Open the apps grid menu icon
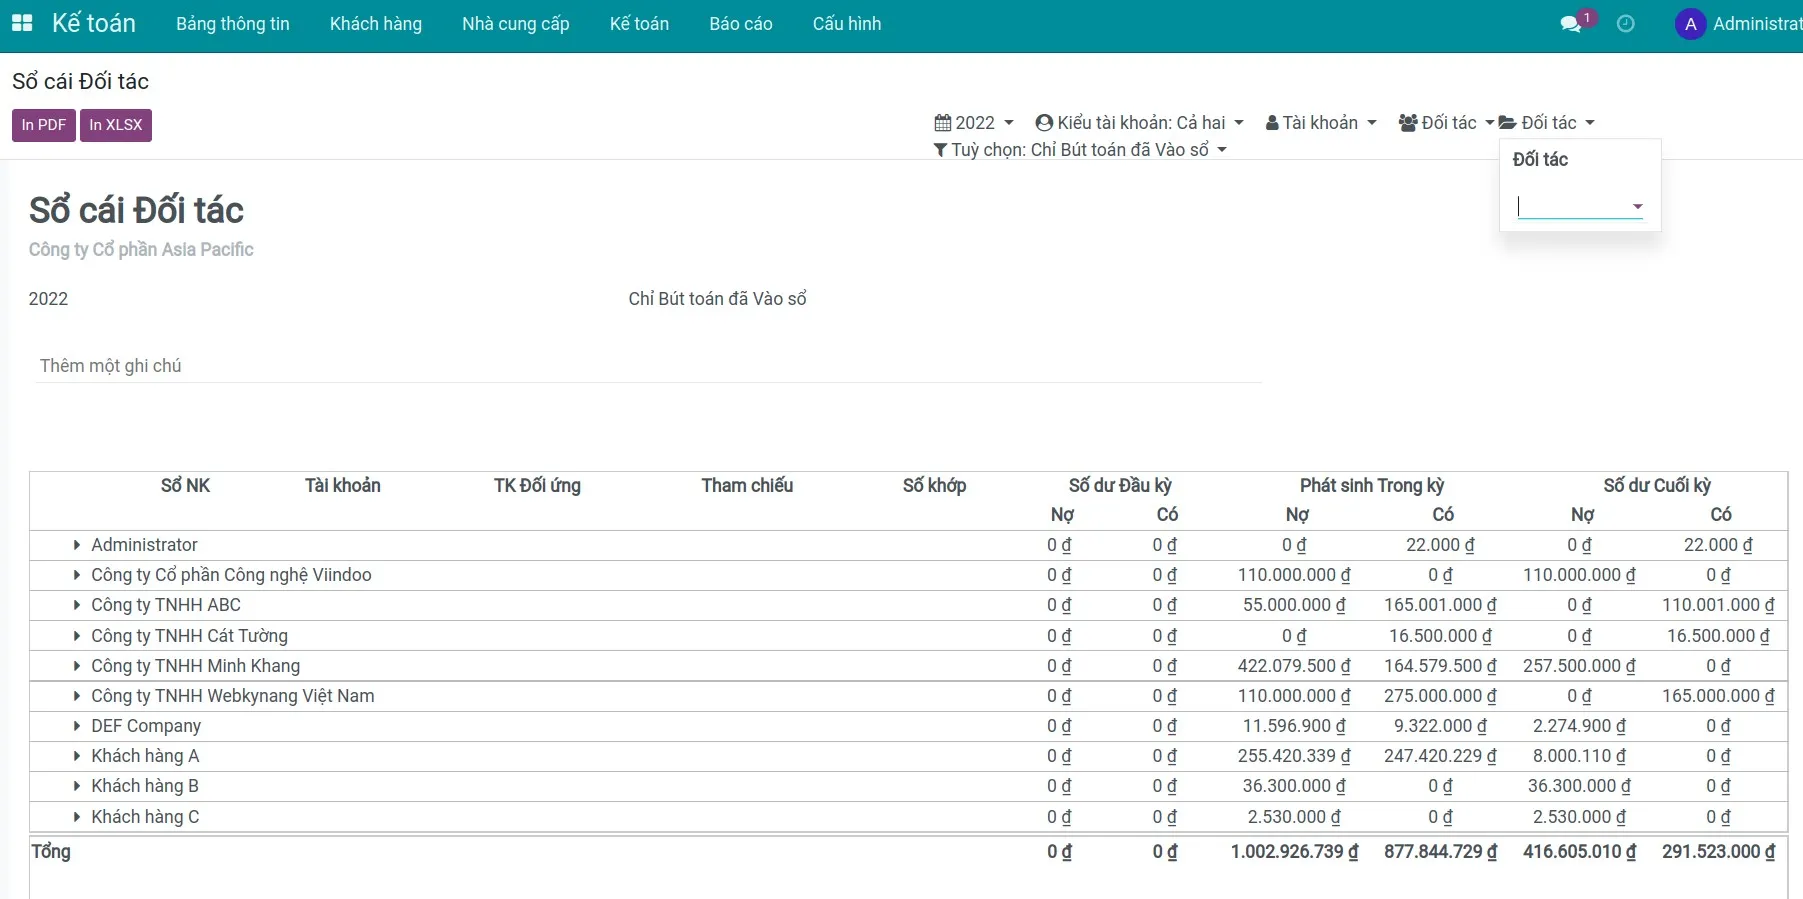 (x=22, y=23)
